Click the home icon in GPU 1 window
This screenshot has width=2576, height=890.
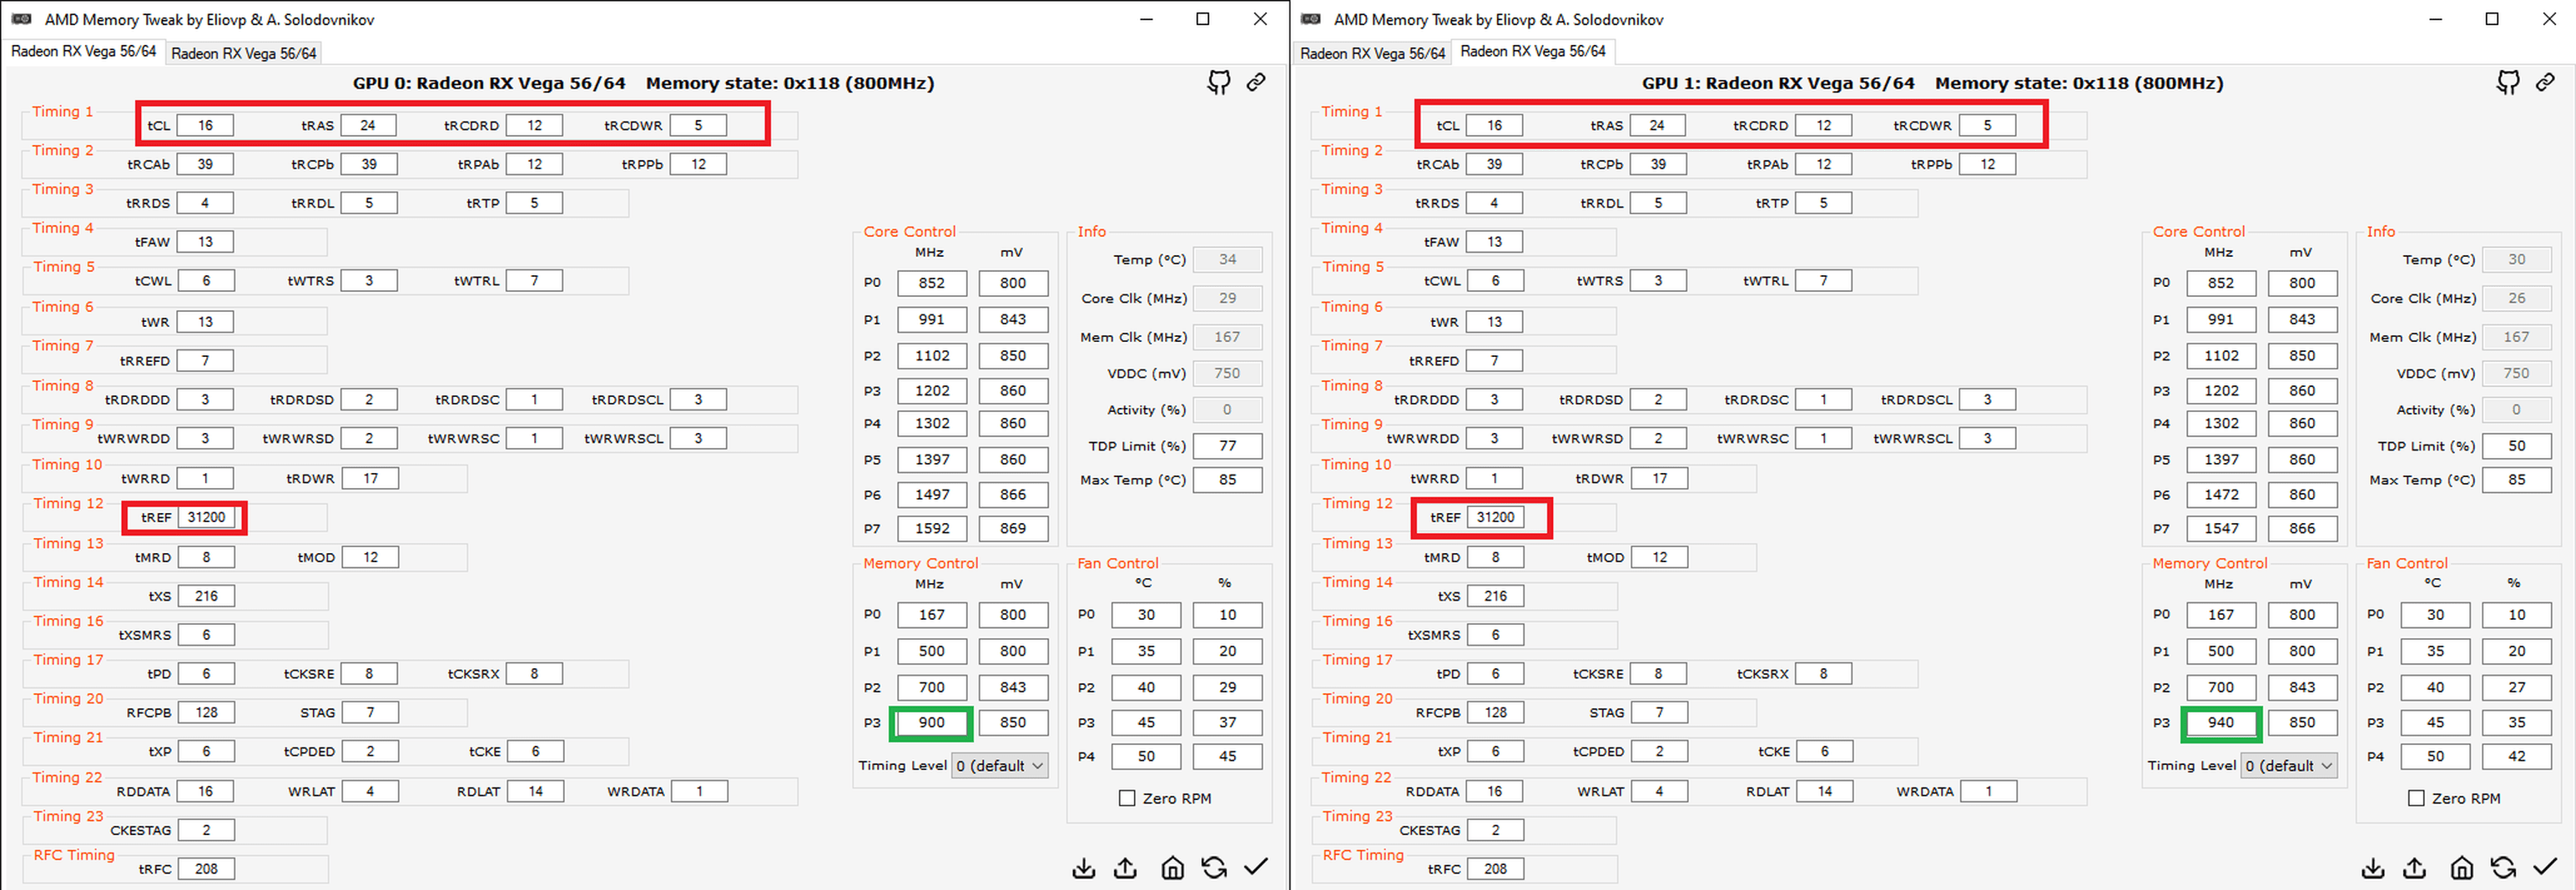point(2461,867)
